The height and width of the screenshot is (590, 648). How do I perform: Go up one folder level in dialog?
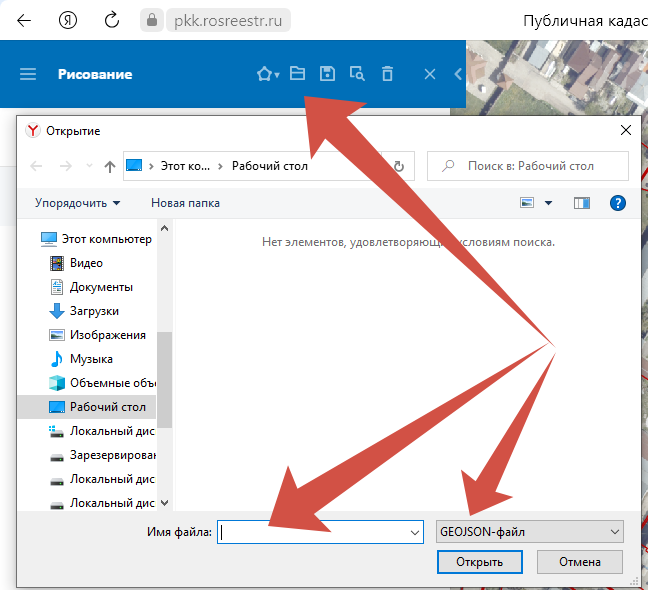[x=109, y=166]
